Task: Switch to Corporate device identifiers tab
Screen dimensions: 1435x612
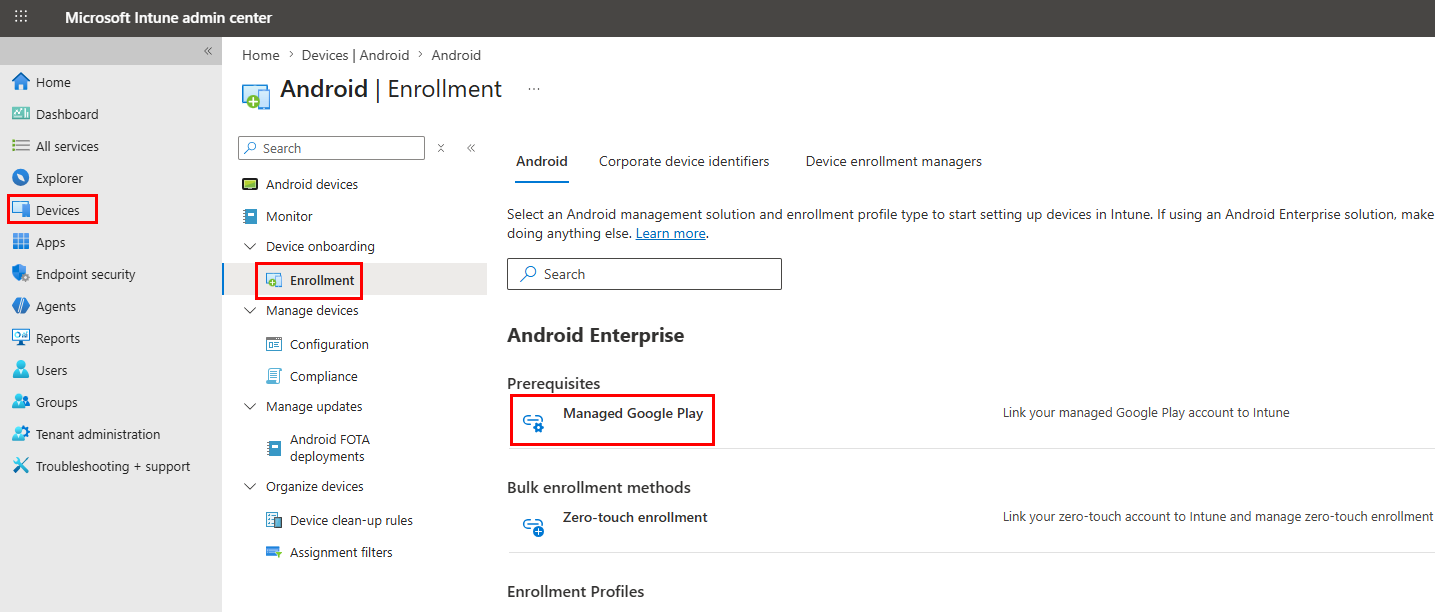Action: [x=684, y=161]
